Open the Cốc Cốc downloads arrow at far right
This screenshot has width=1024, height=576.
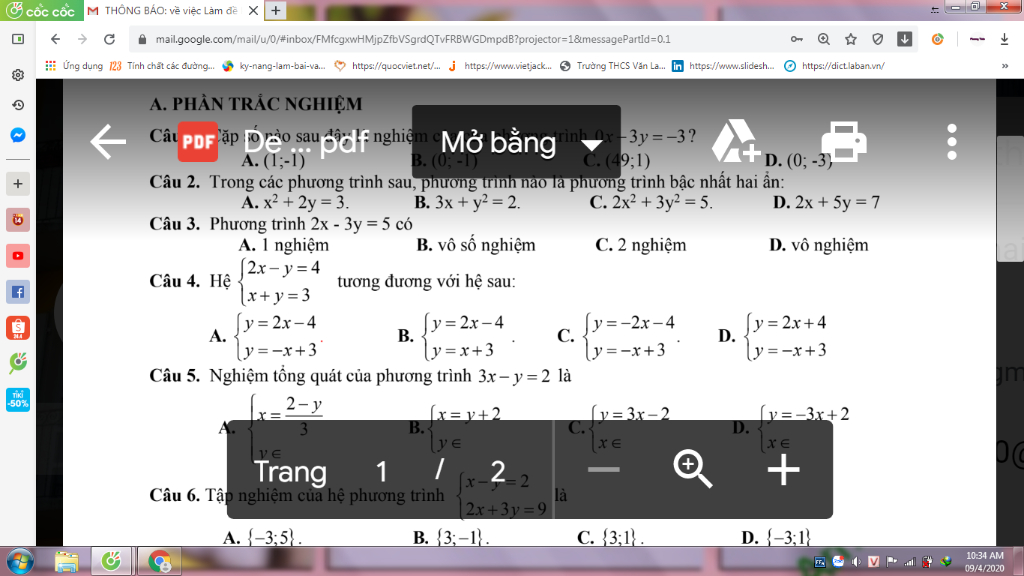(x=1004, y=39)
